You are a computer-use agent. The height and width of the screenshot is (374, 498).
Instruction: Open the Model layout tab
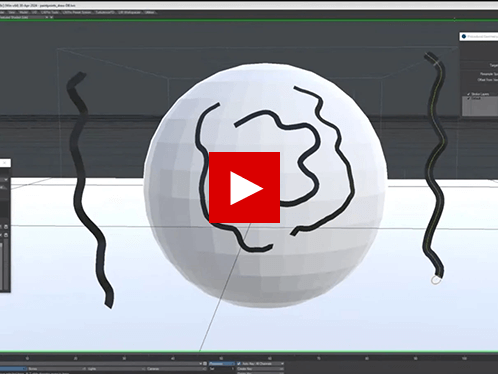pos(24,13)
